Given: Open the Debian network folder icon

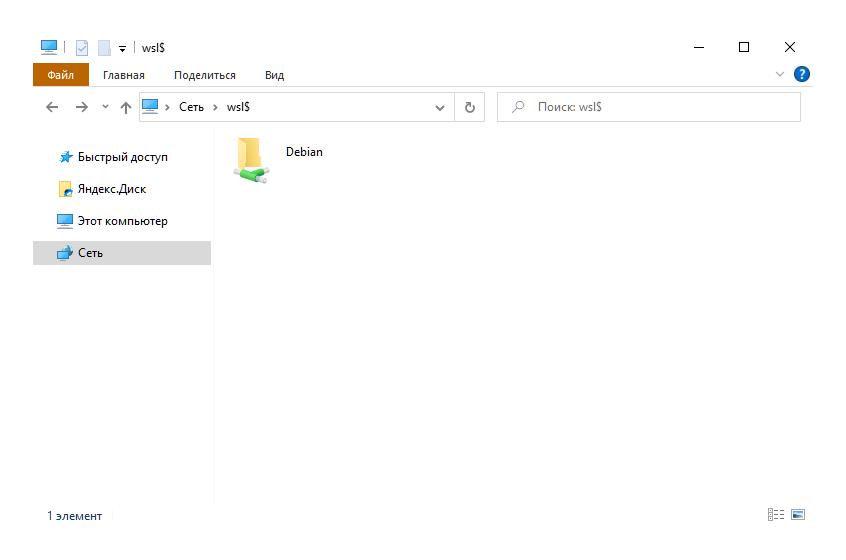Looking at the screenshot, I should coord(250,160).
